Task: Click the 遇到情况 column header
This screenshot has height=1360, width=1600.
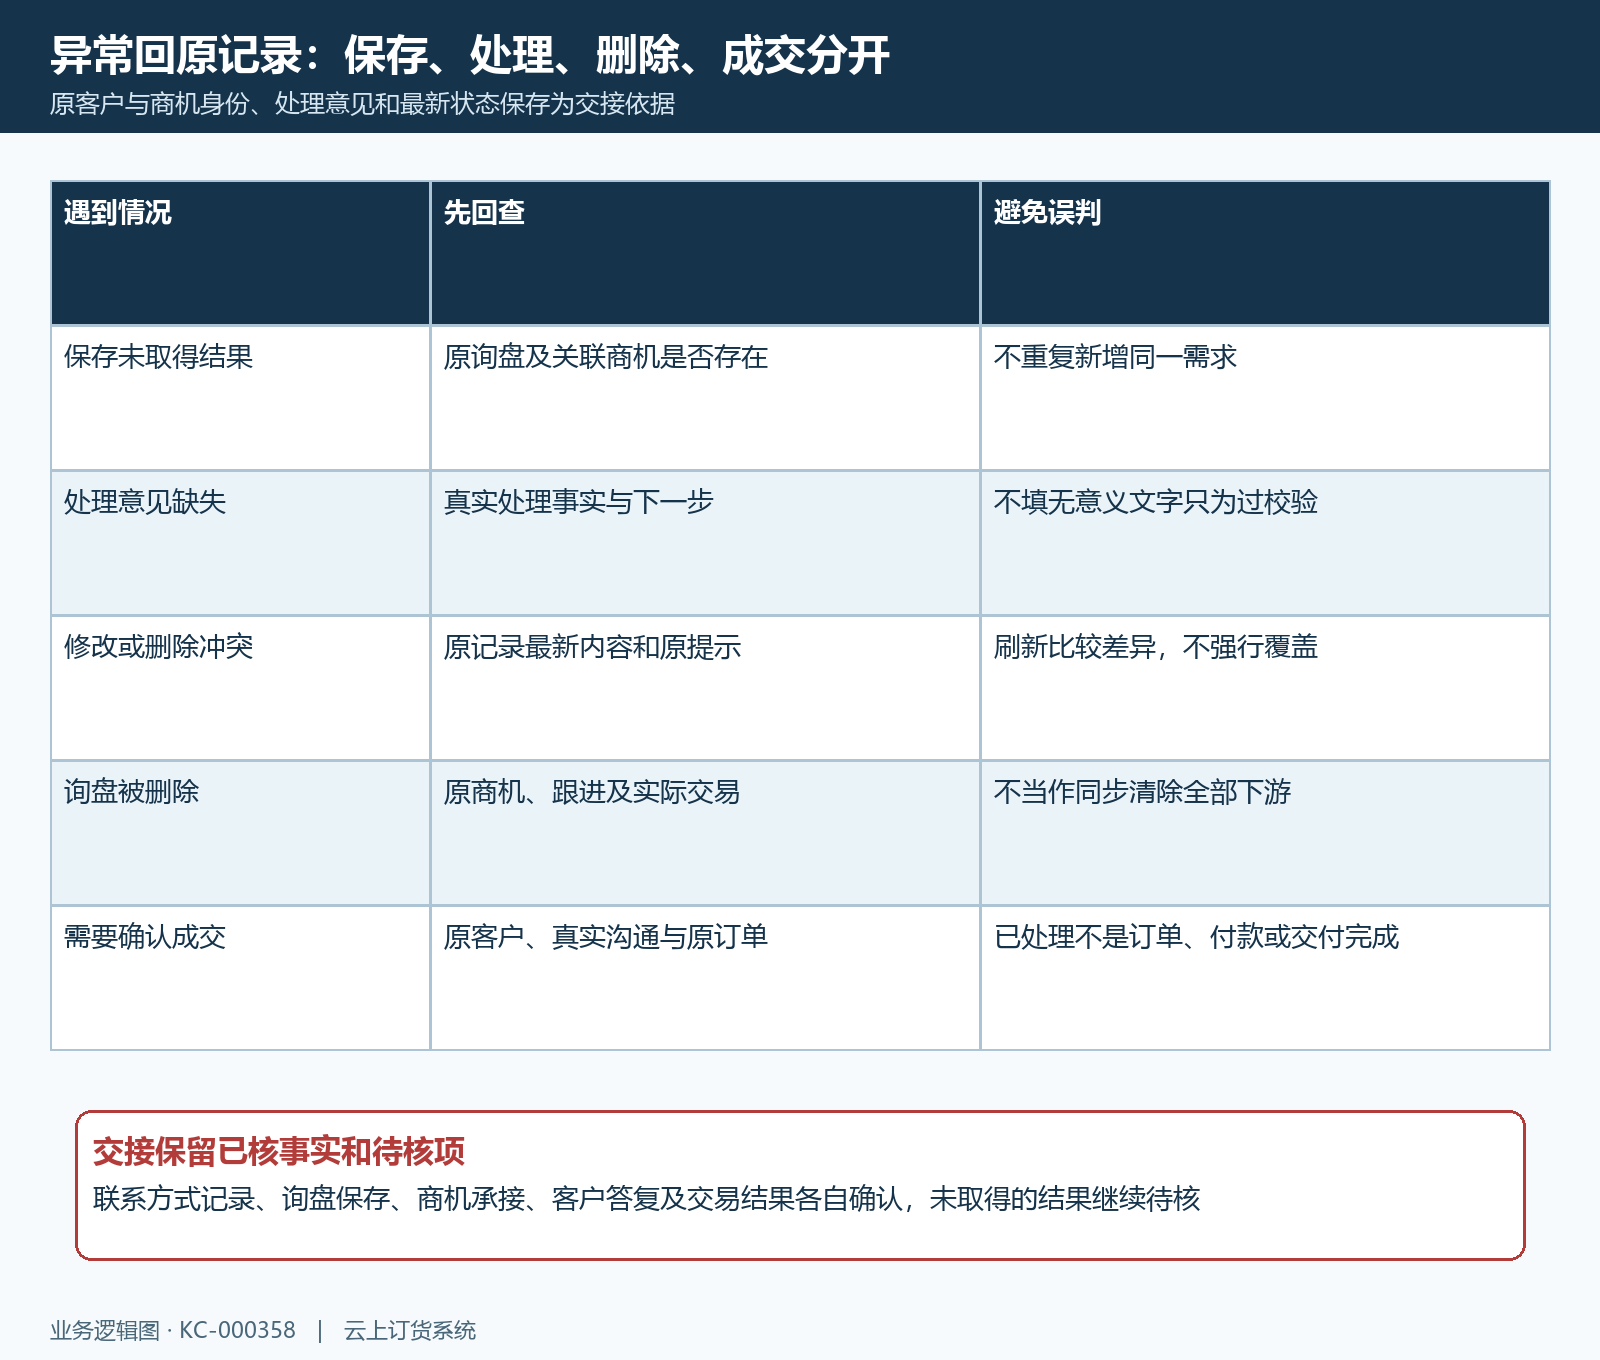Action: (x=240, y=253)
